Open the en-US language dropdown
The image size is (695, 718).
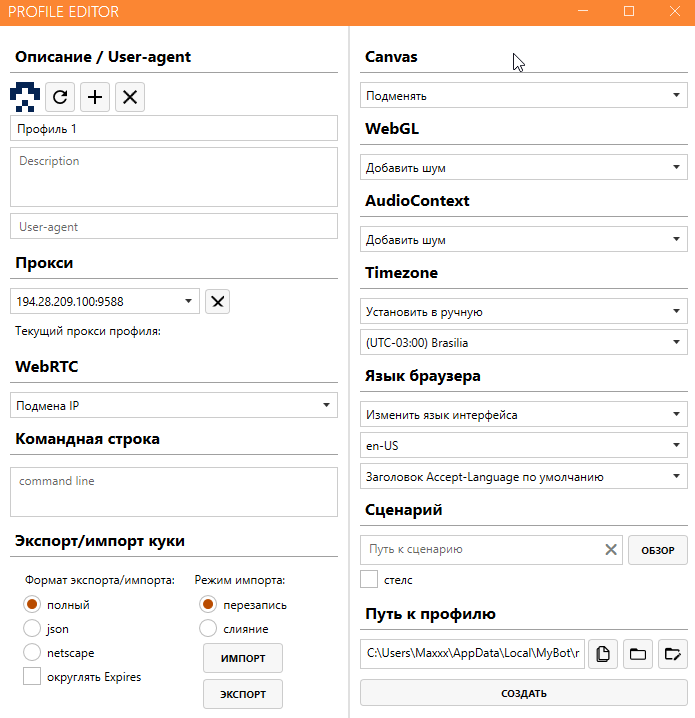[524, 445]
